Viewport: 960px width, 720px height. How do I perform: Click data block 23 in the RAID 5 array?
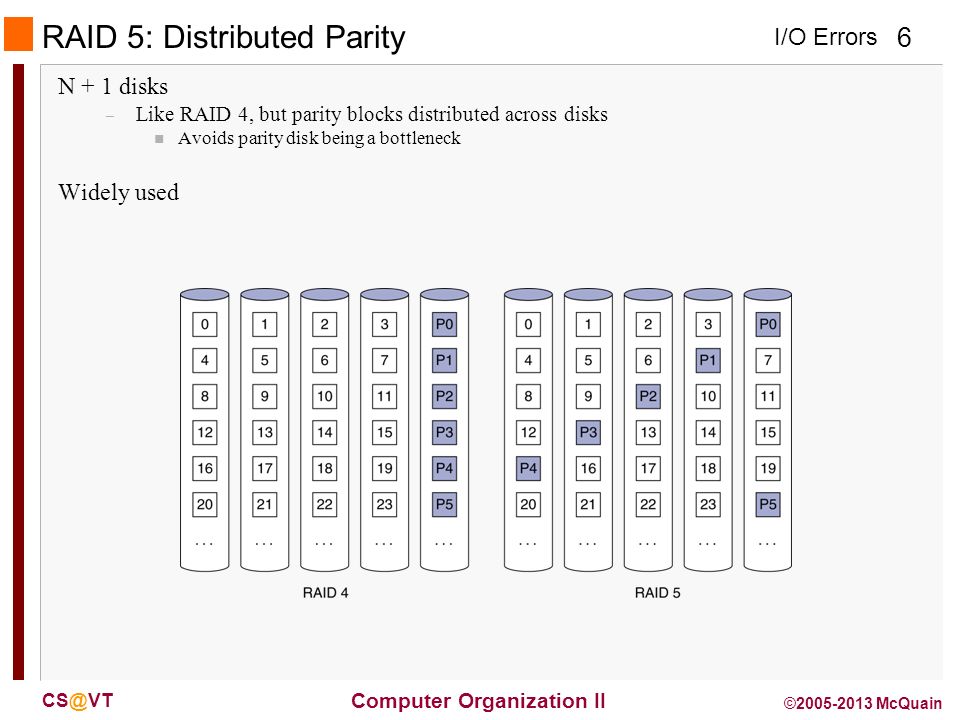pyautogui.click(x=708, y=504)
